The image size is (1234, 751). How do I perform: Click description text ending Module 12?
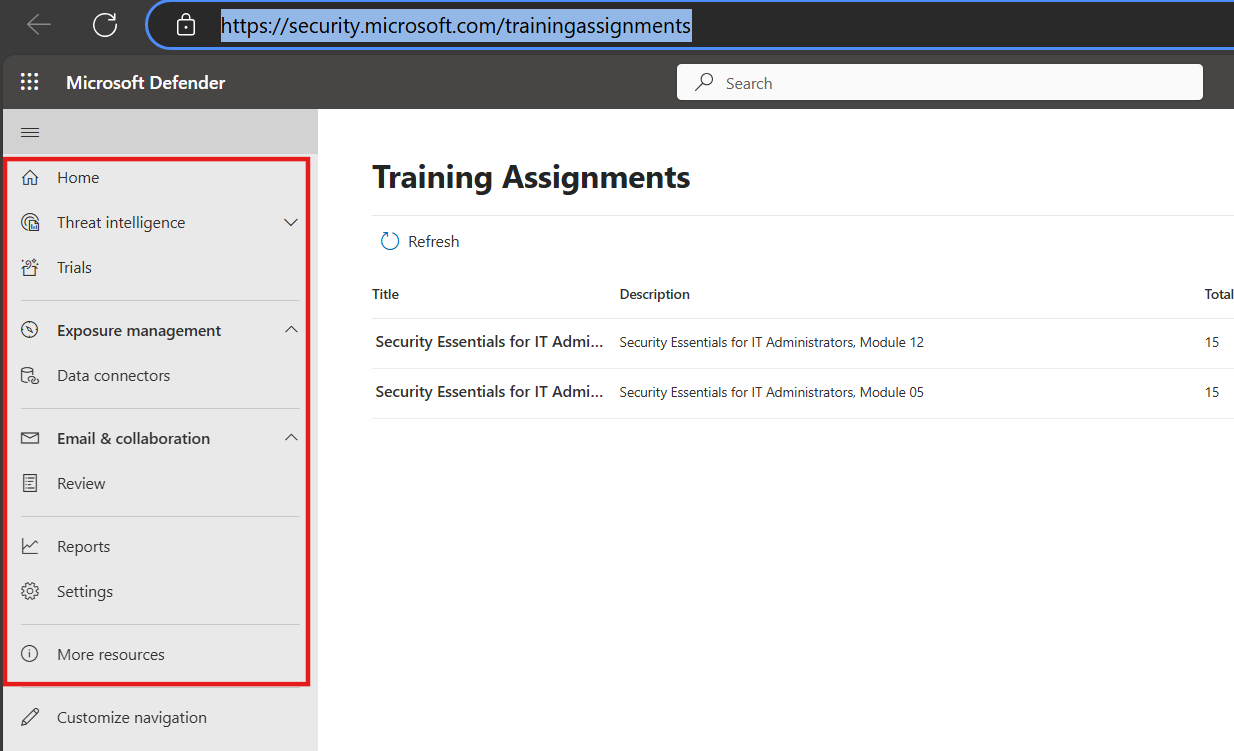tap(771, 343)
